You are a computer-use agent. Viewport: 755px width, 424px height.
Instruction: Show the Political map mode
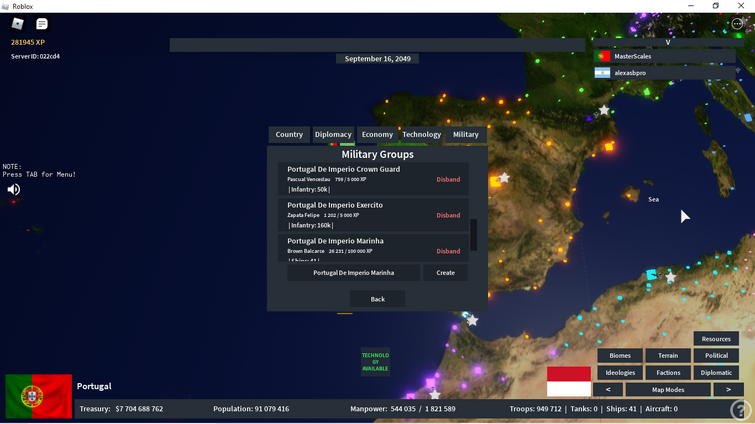pos(716,356)
